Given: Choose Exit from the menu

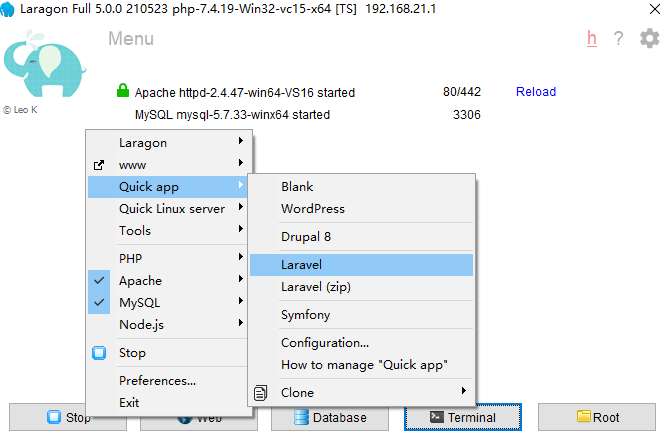Looking at the screenshot, I should point(167,403).
